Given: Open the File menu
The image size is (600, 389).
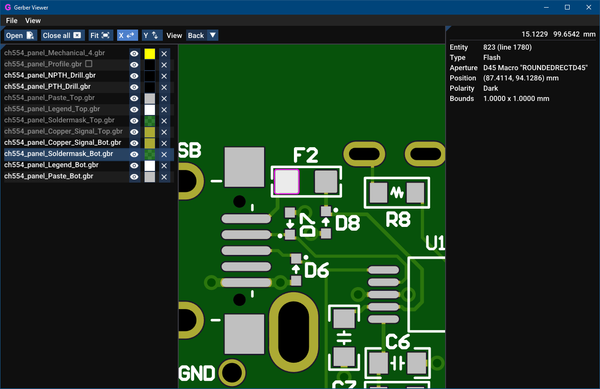Looking at the screenshot, I should (x=11, y=21).
